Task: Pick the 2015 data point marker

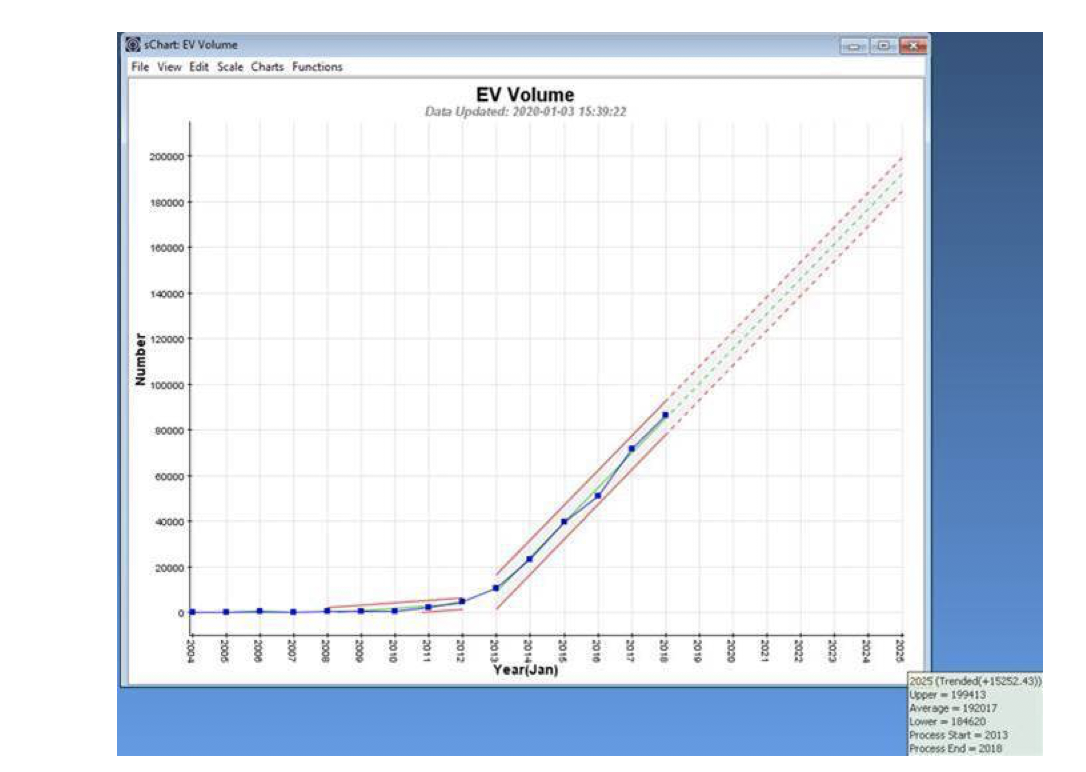Action: (564, 521)
